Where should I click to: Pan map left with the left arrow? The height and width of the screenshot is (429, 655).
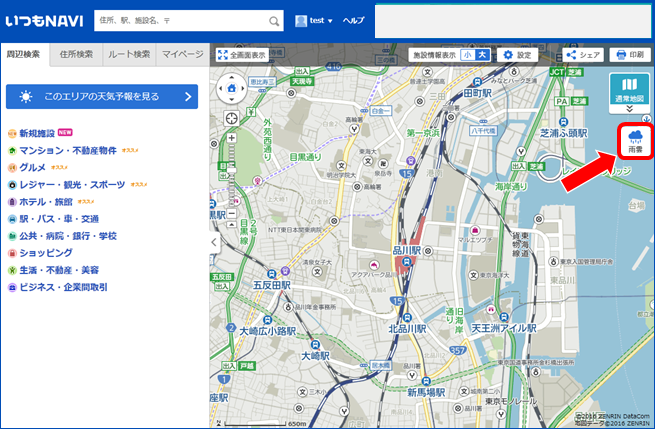(x=221, y=89)
